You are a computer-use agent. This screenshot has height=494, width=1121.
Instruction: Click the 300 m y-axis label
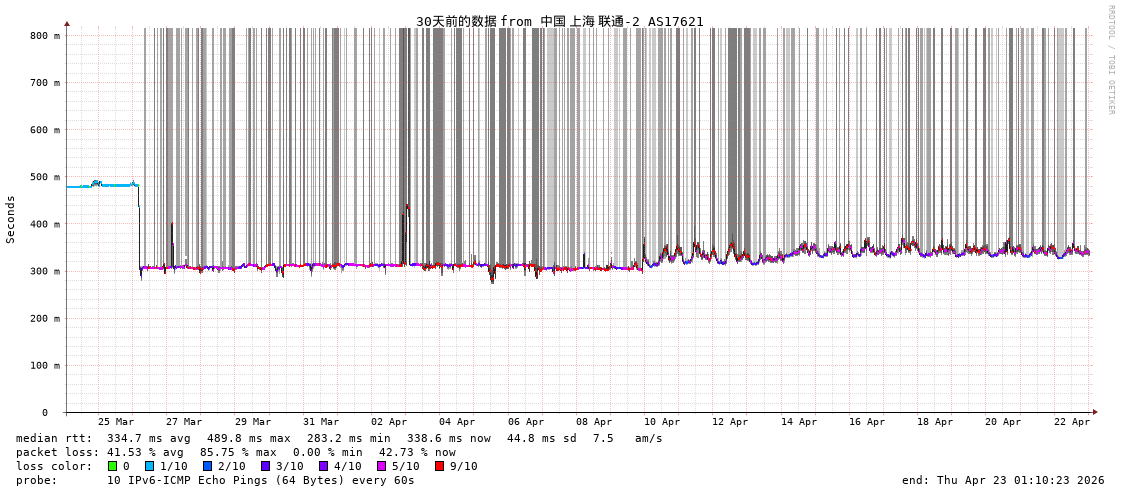45,271
